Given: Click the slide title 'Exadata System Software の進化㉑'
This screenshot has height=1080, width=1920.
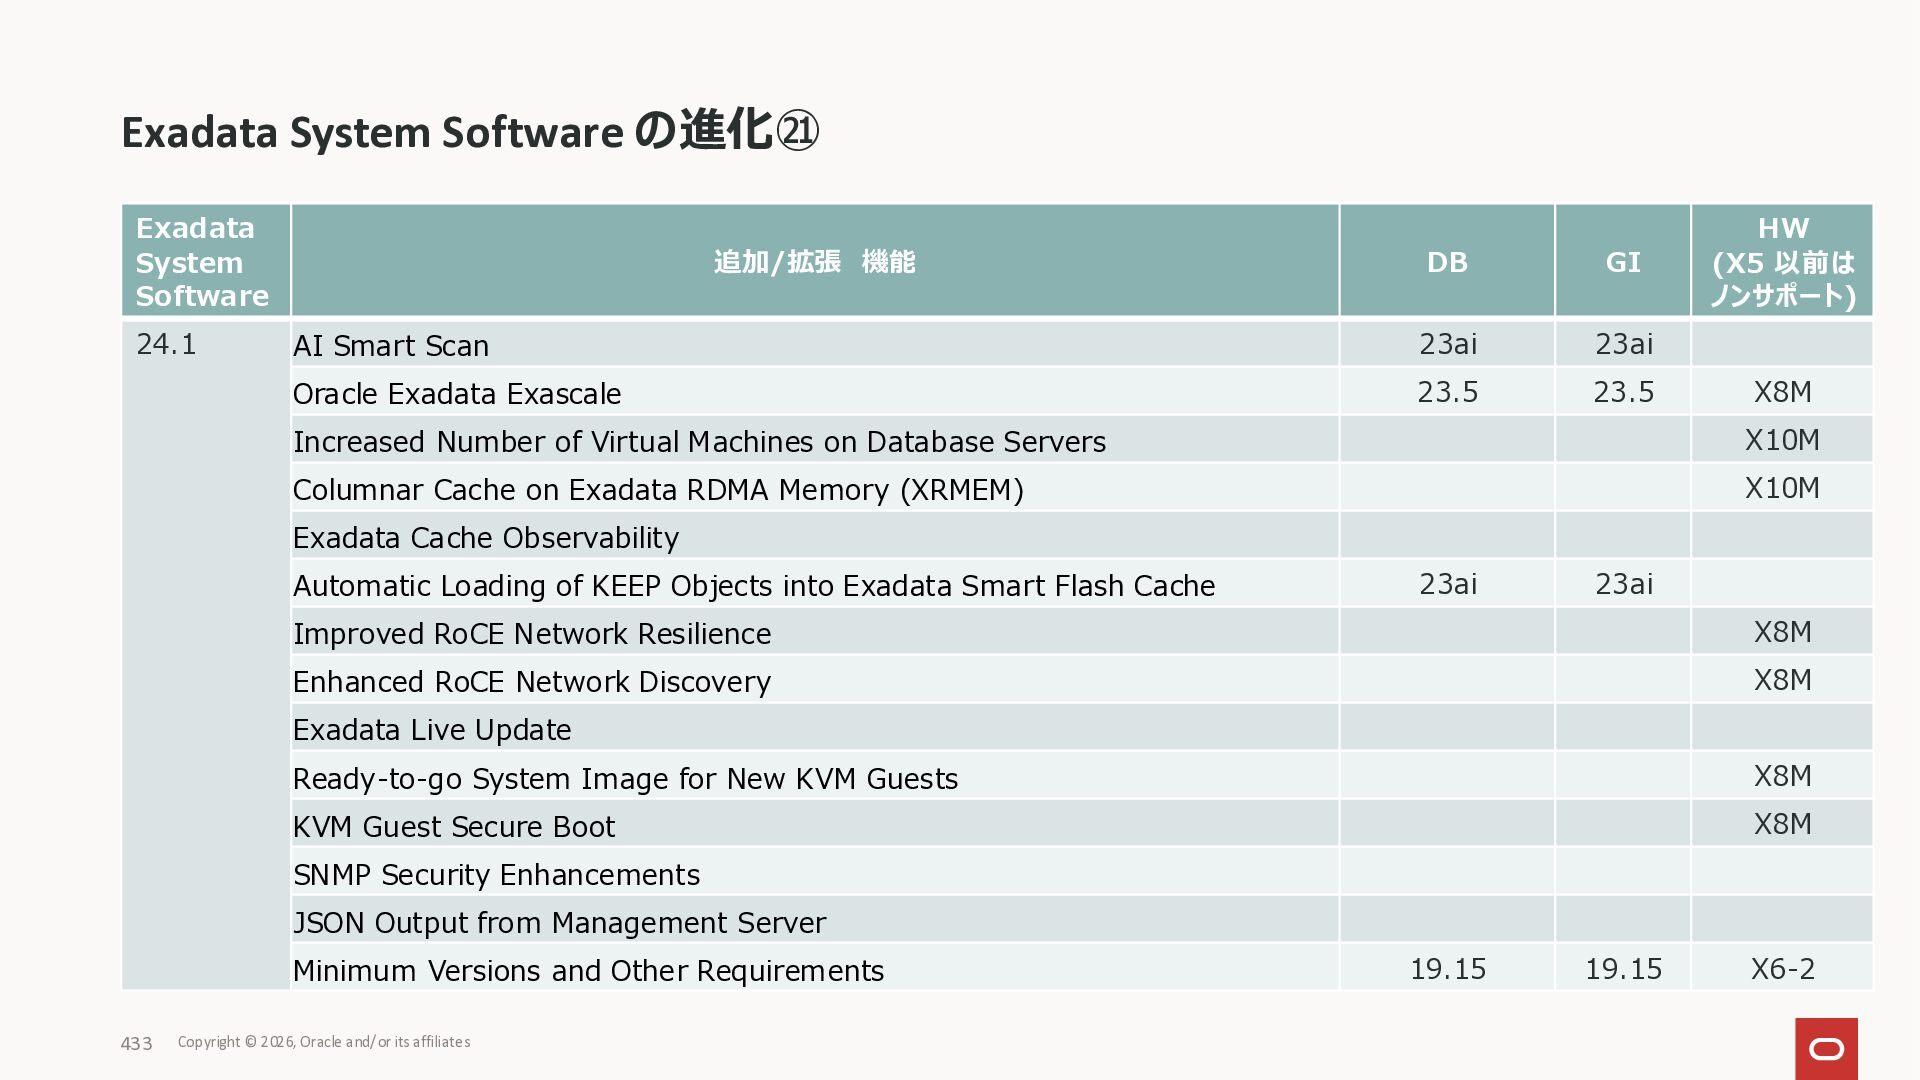Looking at the screenshot, I should coord(470,132).
